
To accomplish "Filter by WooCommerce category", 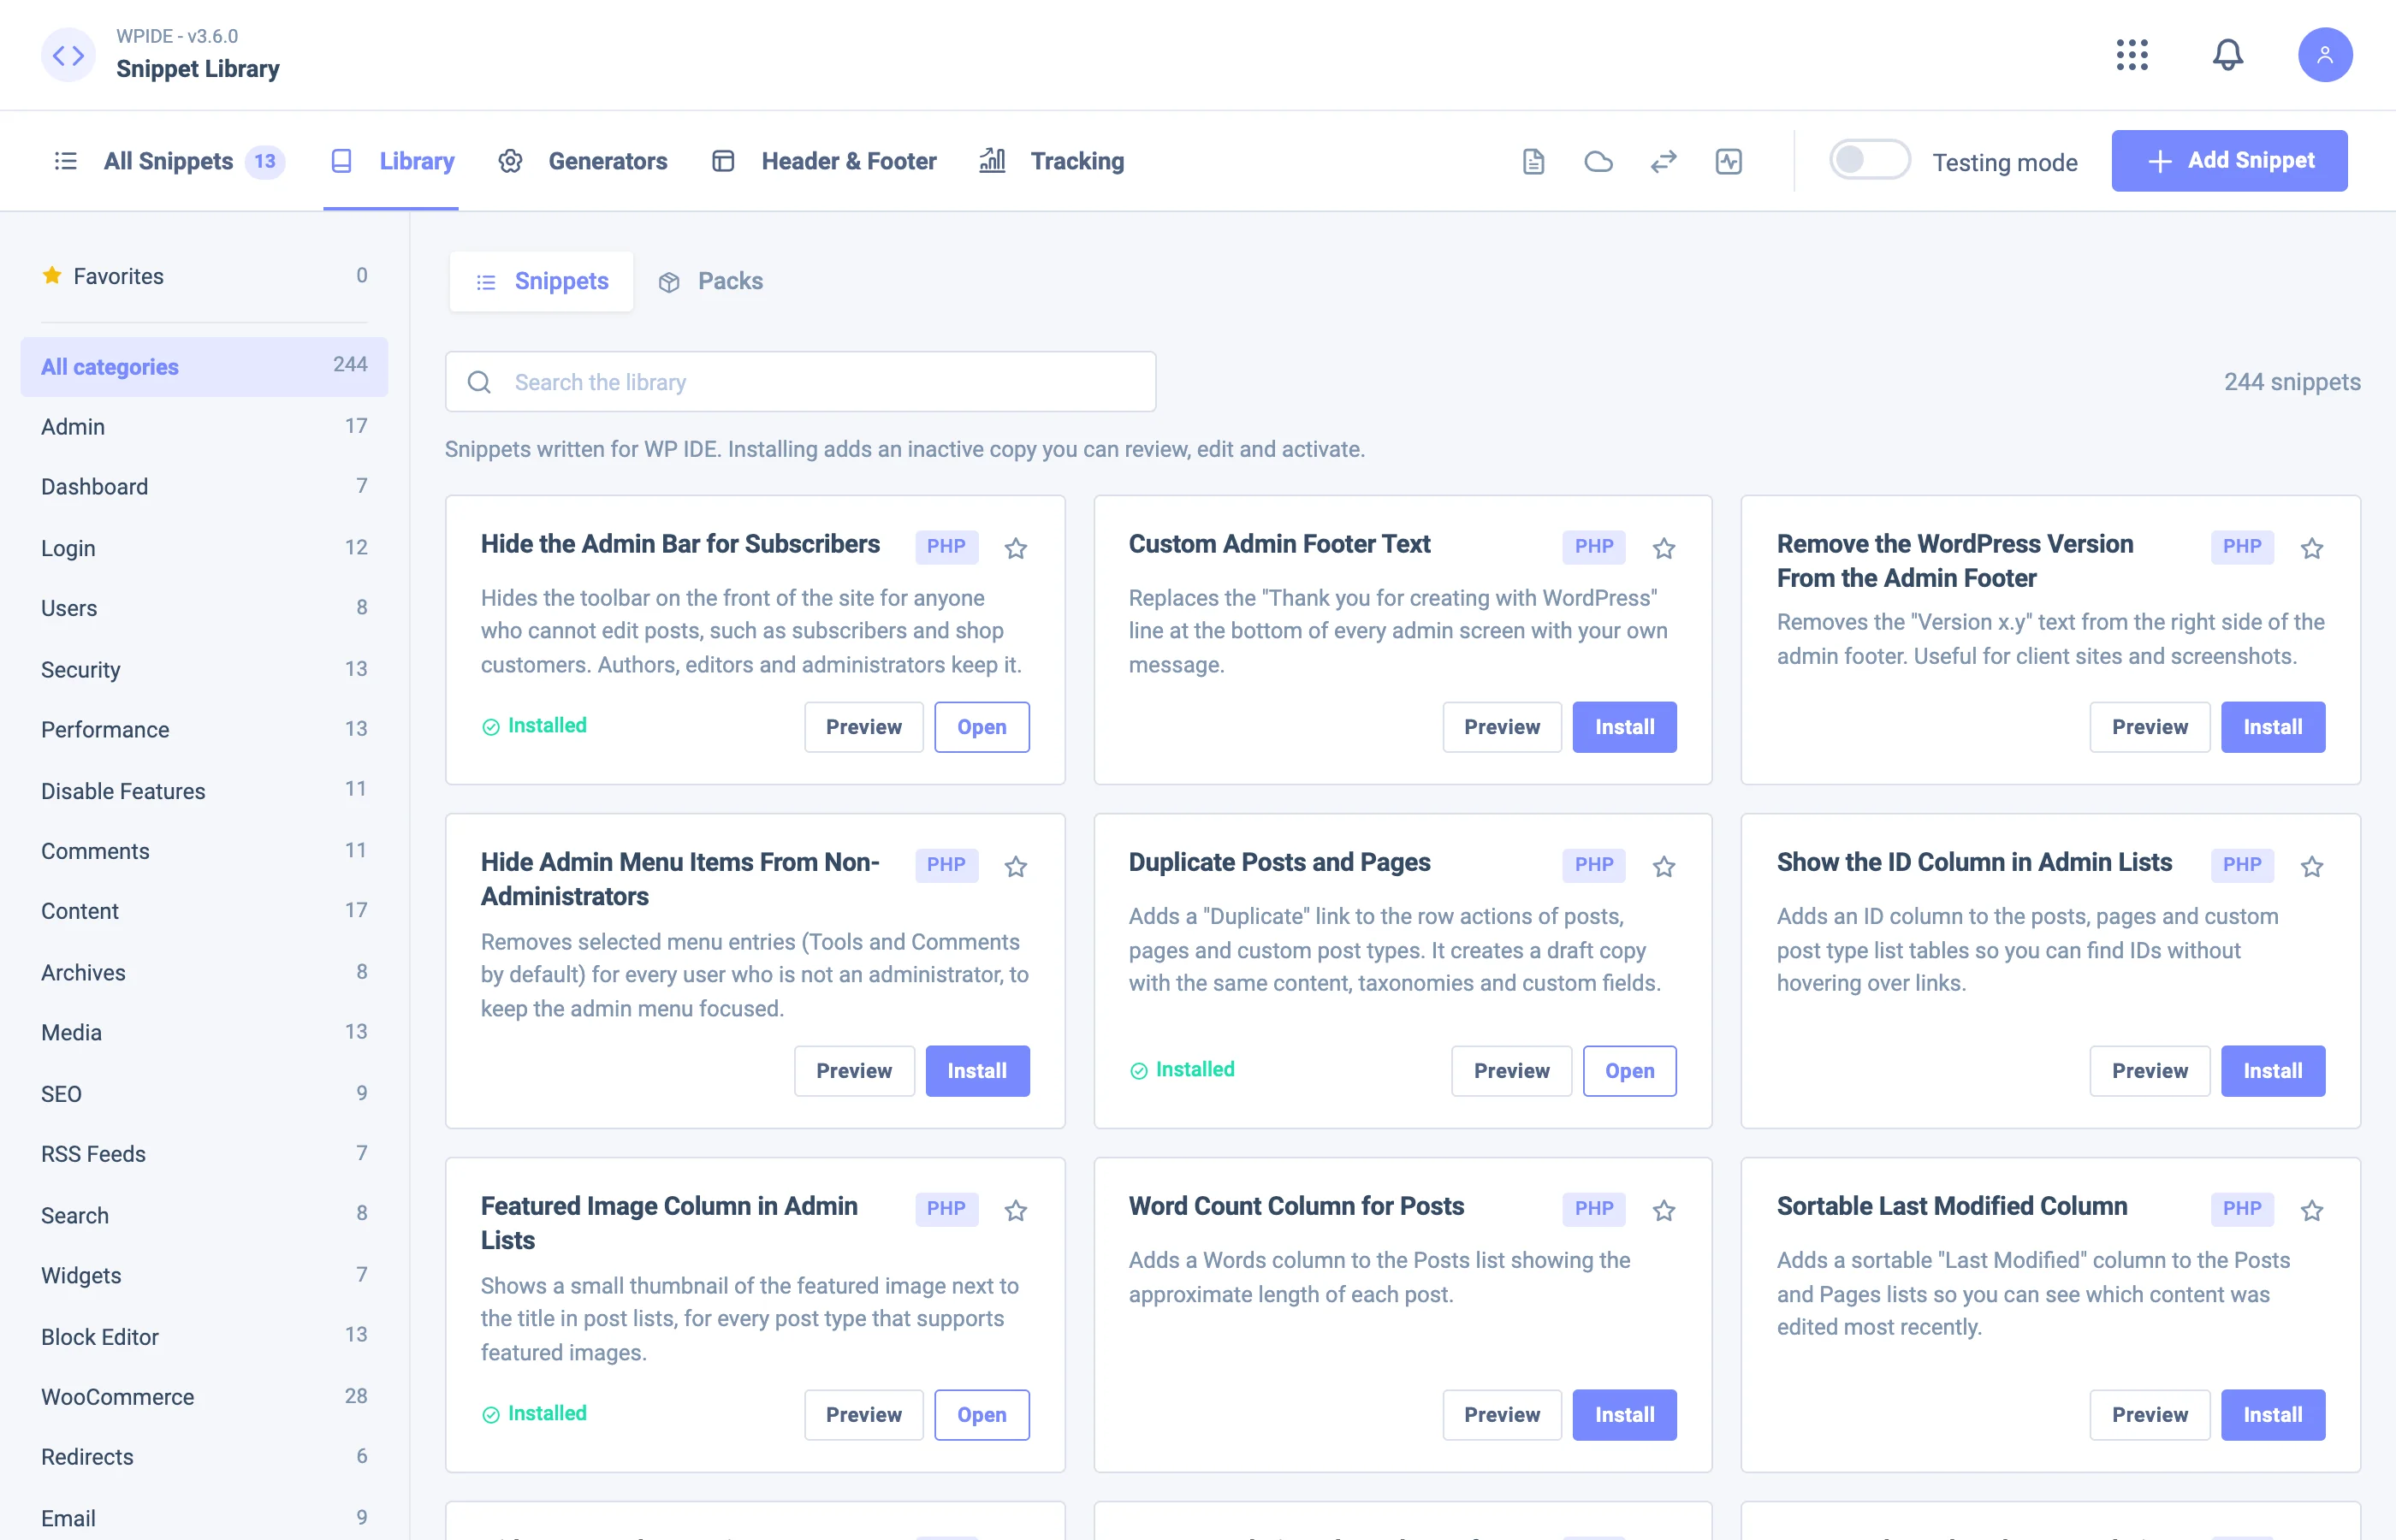I will click(x=204, y=1397).
